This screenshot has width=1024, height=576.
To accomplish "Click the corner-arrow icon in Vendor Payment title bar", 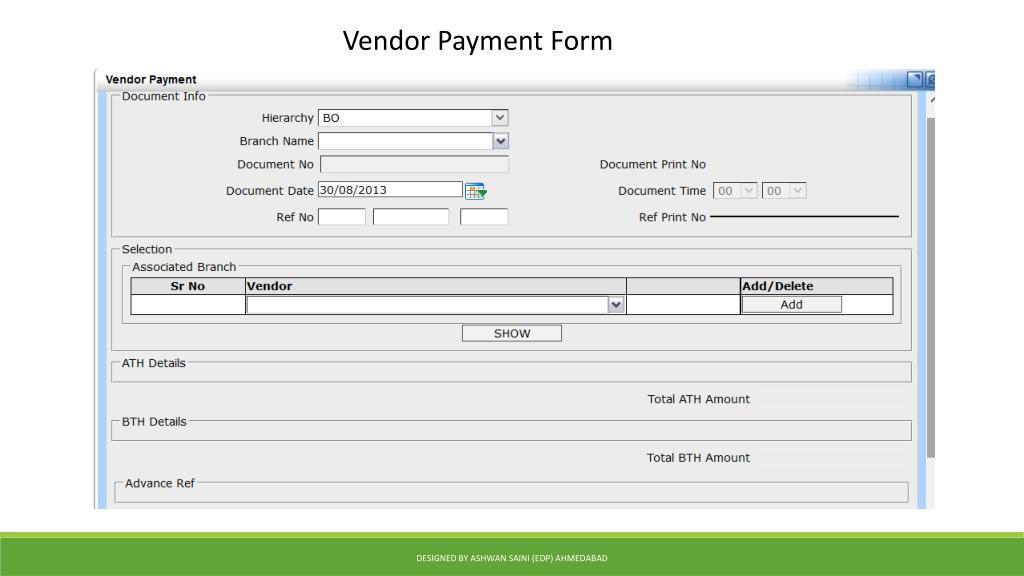I will click(x=915, y=80).
